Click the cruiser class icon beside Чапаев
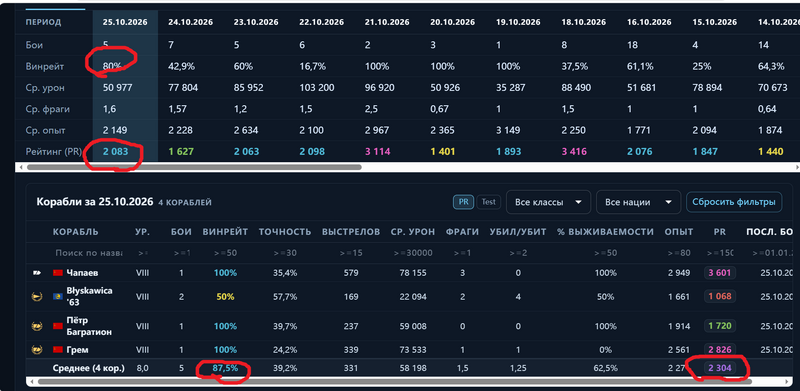 coord(37,273)
